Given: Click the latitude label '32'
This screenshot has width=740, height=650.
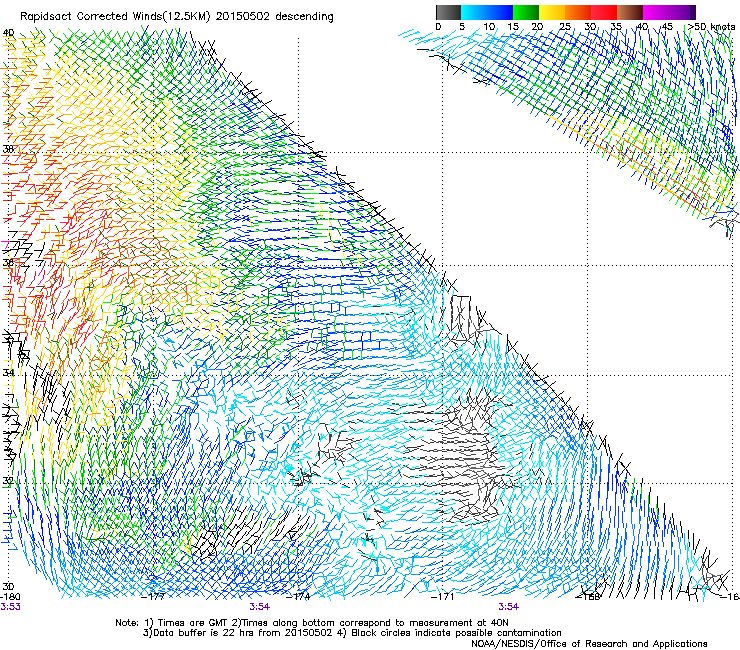Looking at the screenshot, I should (8, 481).
